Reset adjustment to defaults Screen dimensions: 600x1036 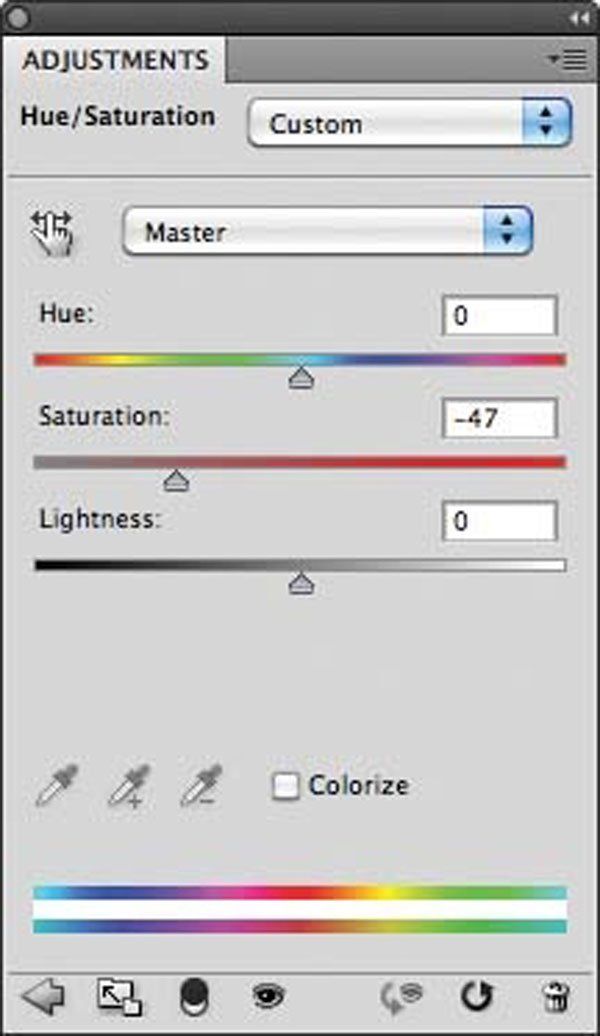(x=478, y=997)
